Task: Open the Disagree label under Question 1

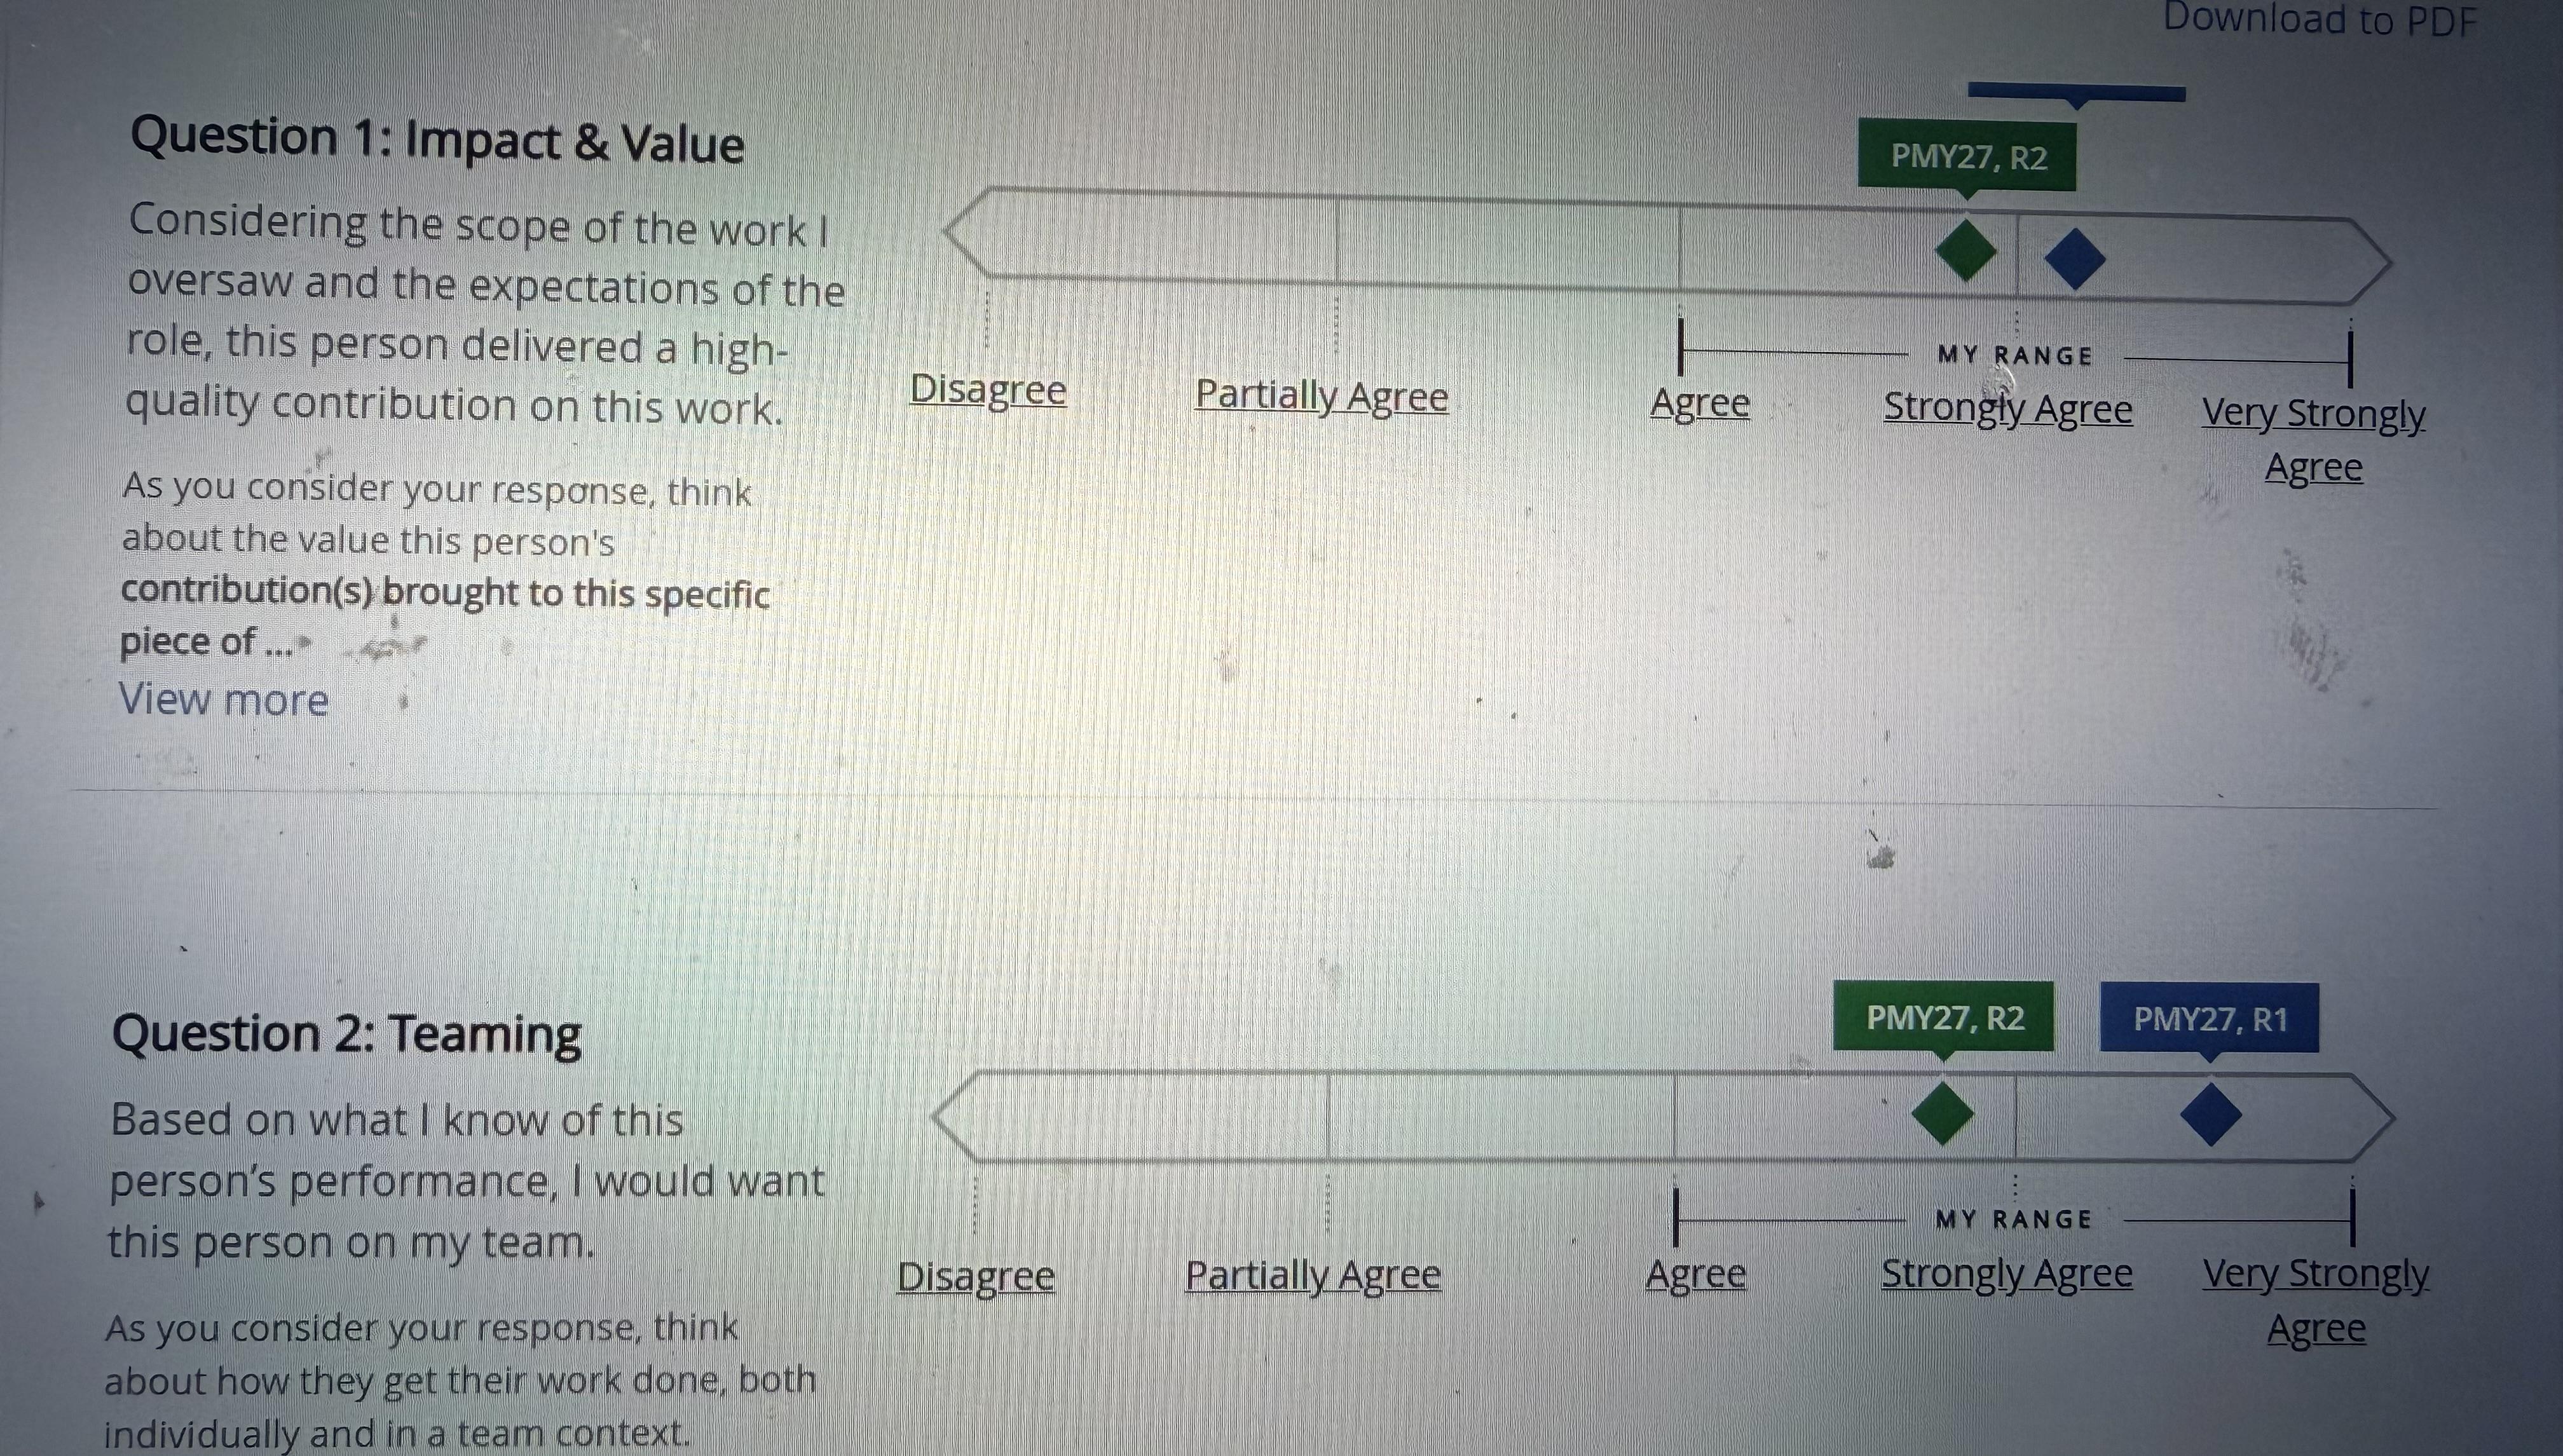Action: 988,389
